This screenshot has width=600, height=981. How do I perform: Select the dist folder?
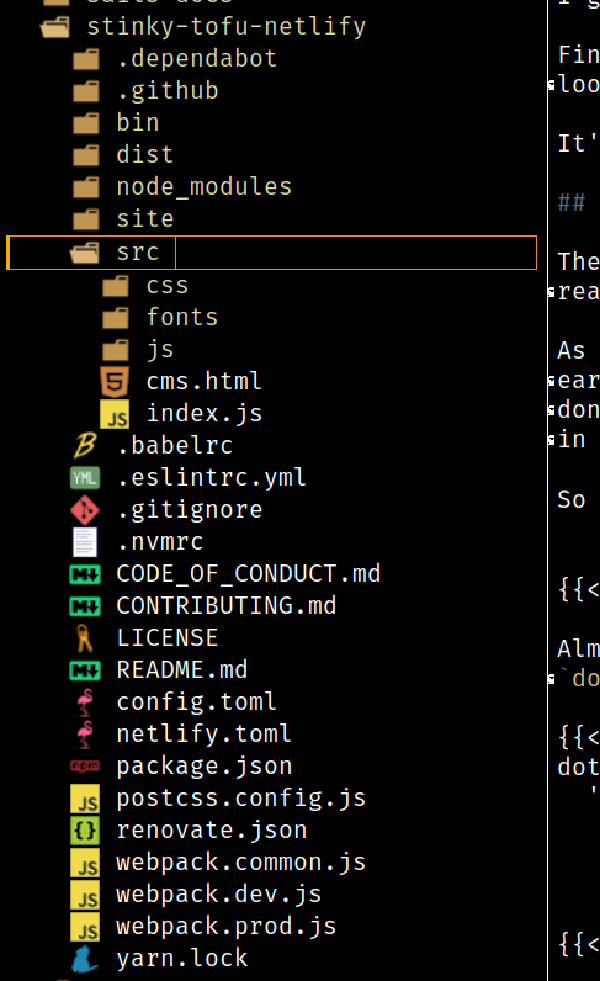point(144,154)
